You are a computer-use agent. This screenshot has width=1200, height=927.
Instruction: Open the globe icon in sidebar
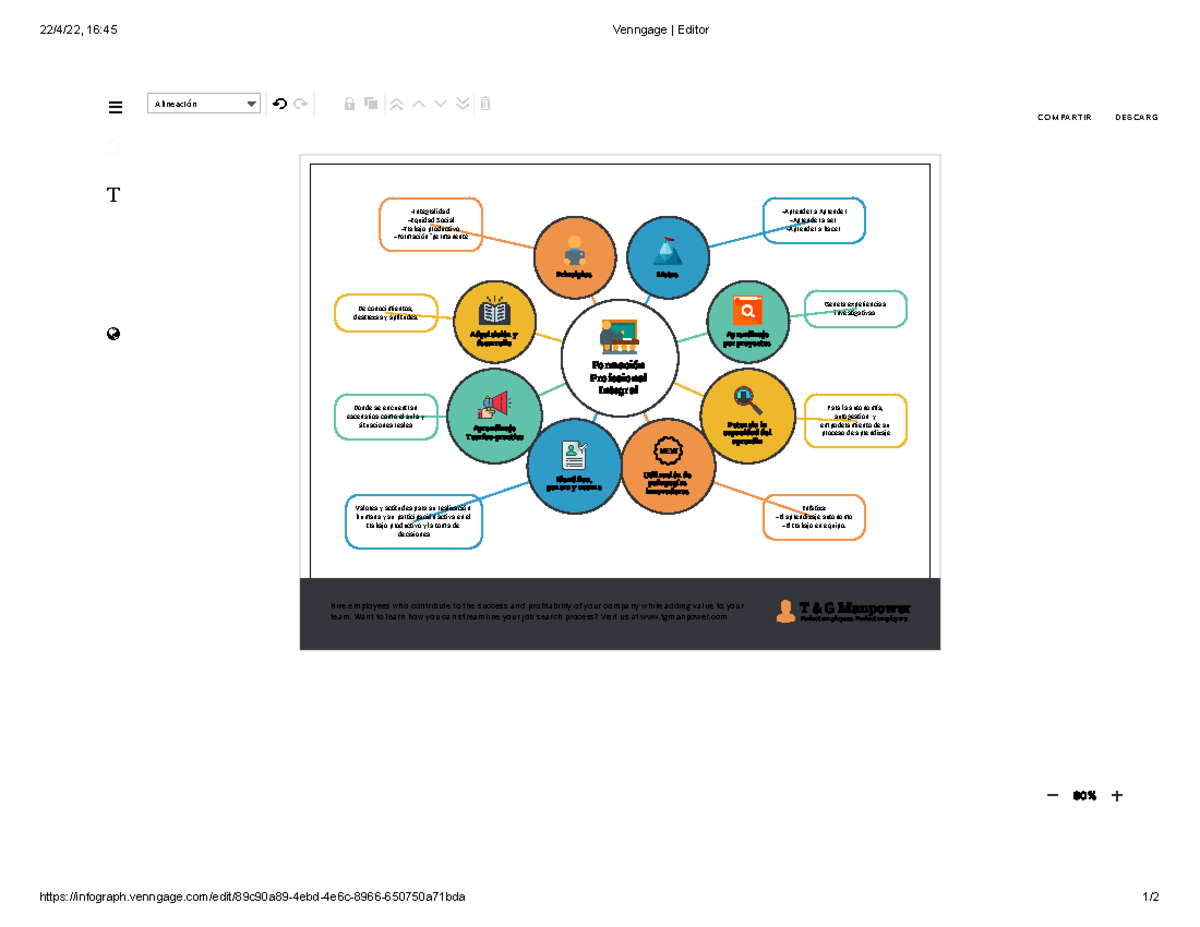(x=113, y=334)
